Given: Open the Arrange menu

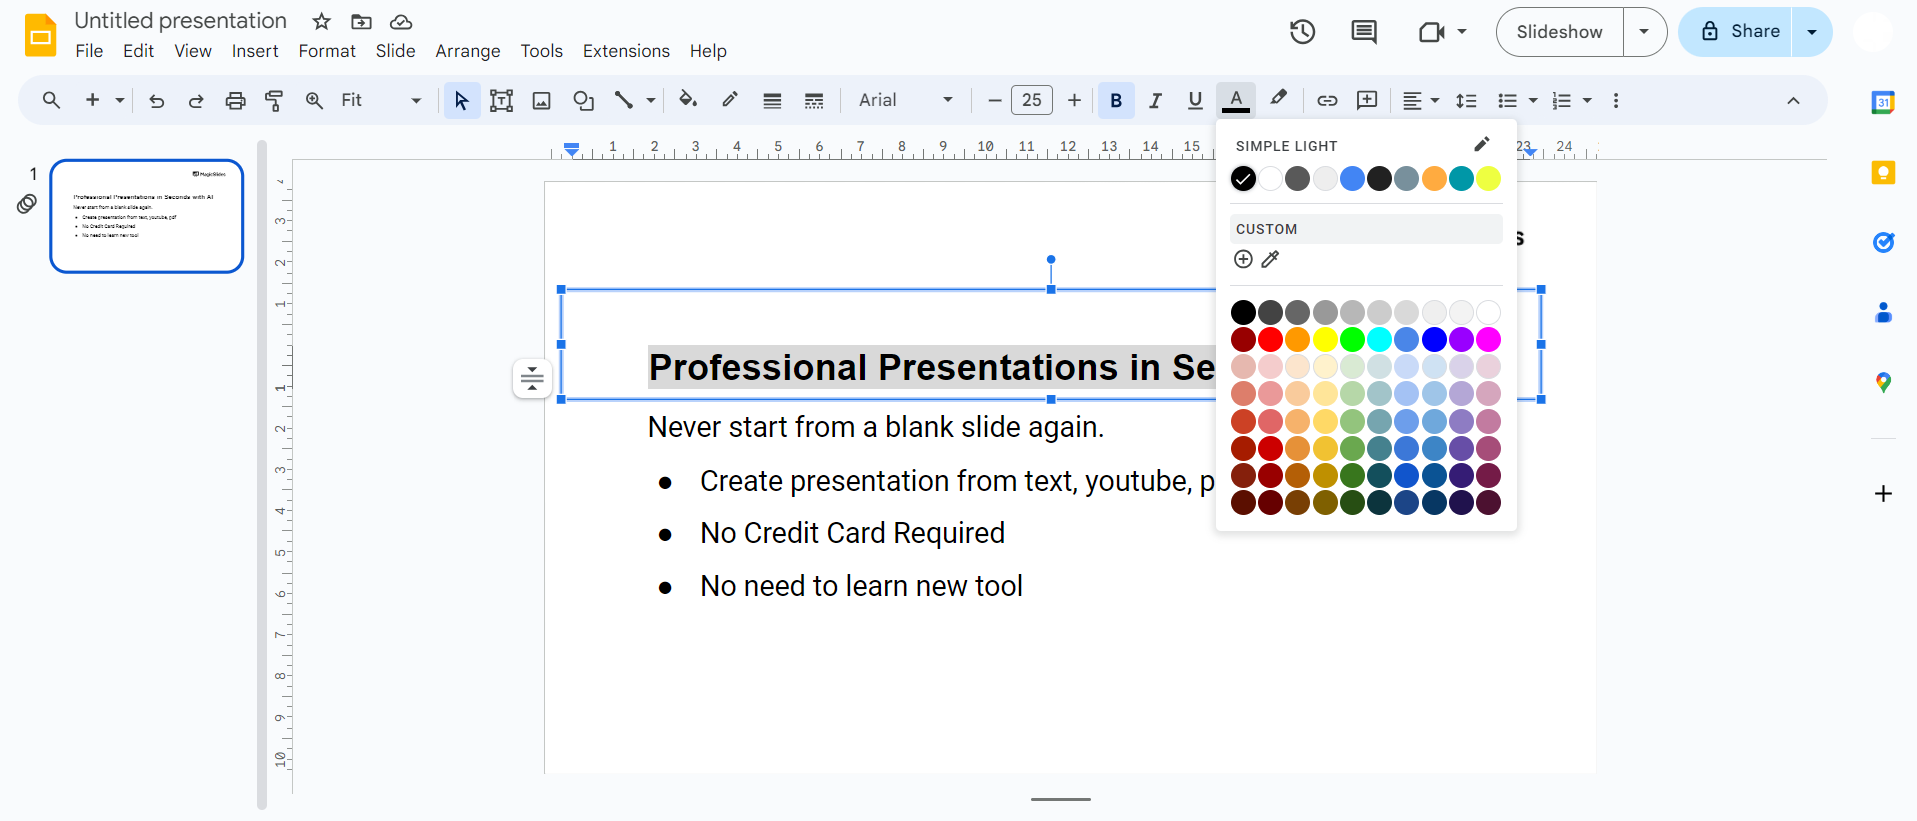Looking at the screenshot, I should click(467, 51).
